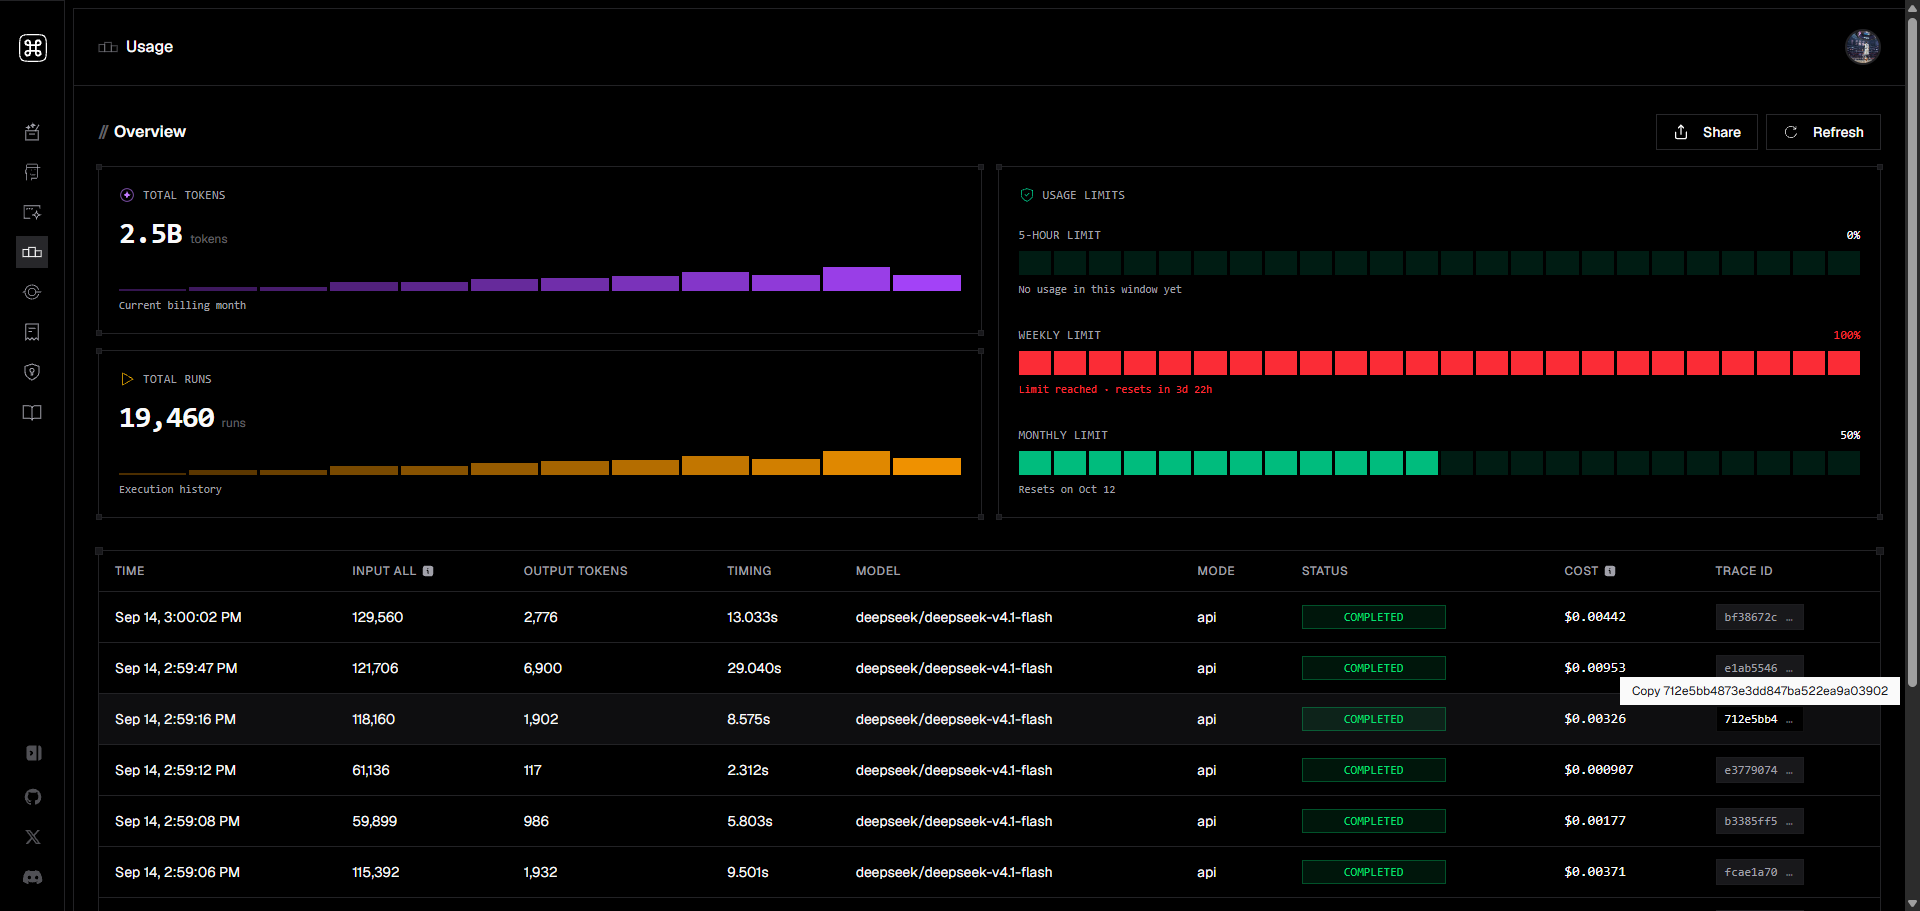Copy trace ID 712e5bb4
Viewport: 1920px width, 911px height.
(x=1759, y=719)
